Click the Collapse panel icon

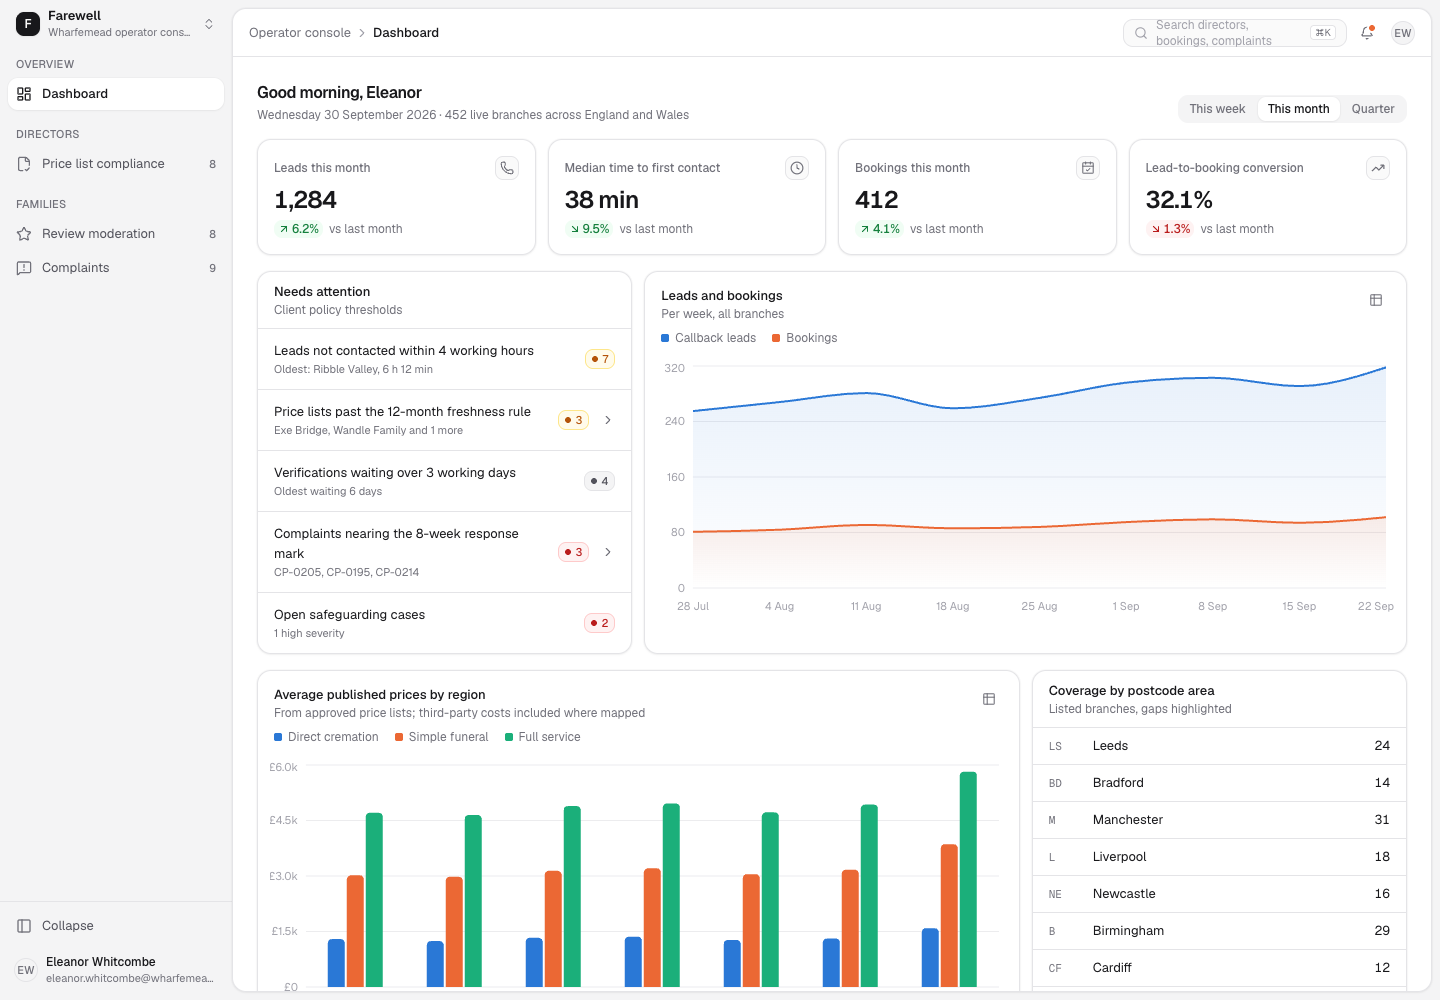pos(24,926)
